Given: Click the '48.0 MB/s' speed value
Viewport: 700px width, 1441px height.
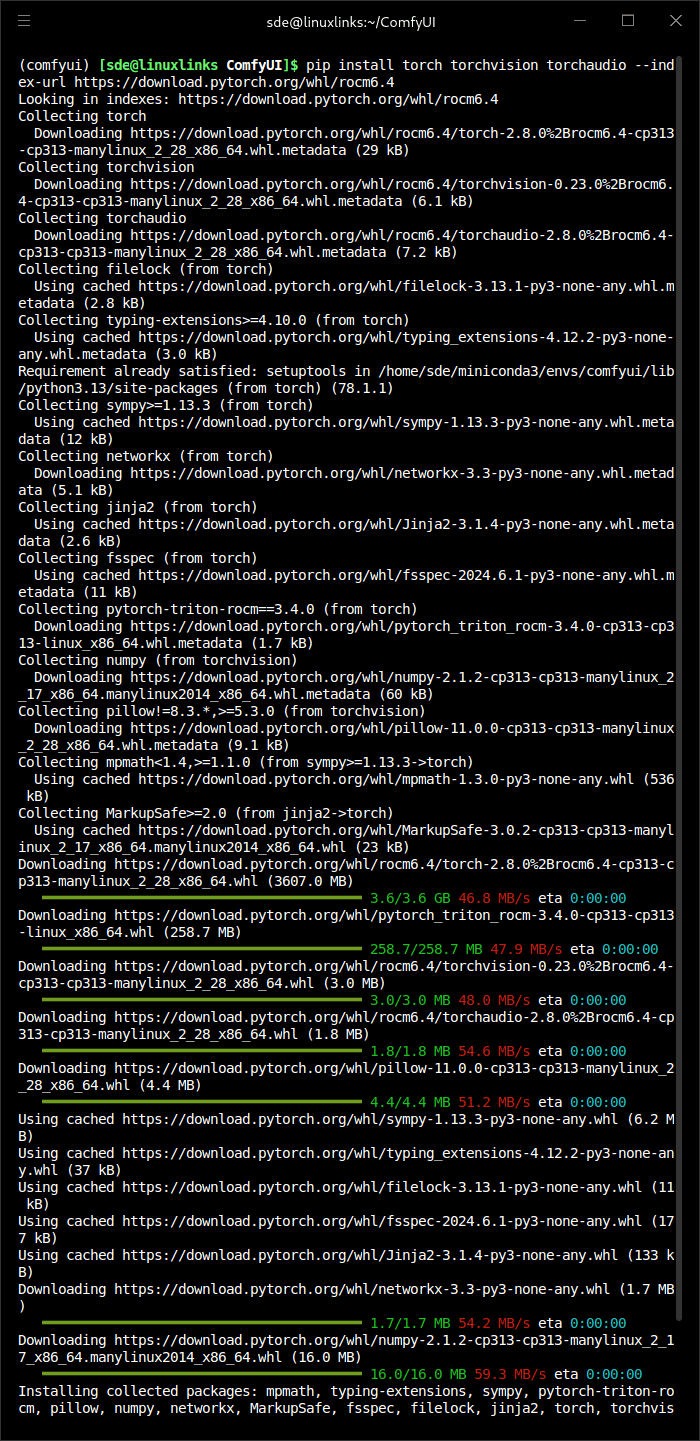Looking at the screenshot, I should click(x=494, y=1000).
